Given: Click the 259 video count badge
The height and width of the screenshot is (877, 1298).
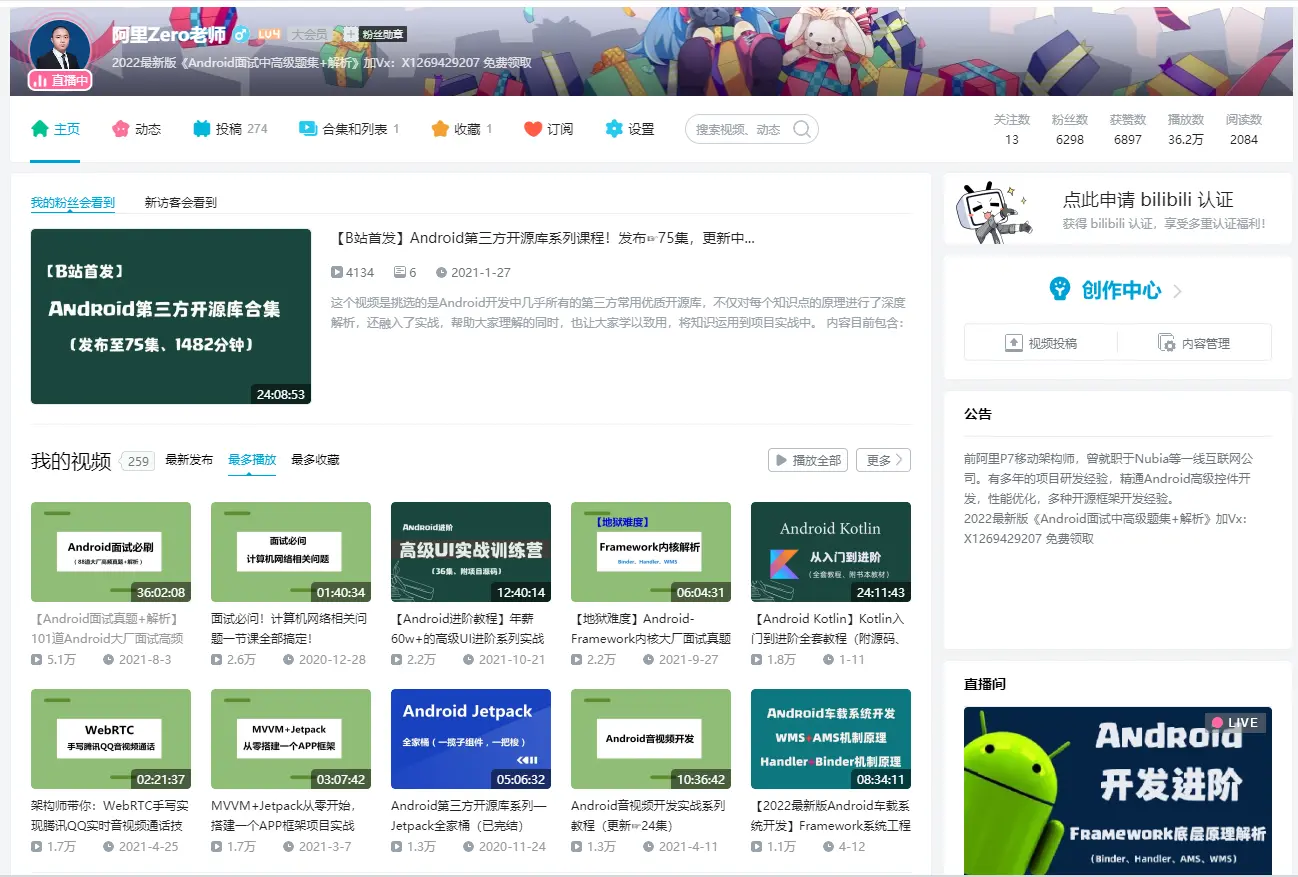Looking at the screenshot, I should tap(138, 461).
